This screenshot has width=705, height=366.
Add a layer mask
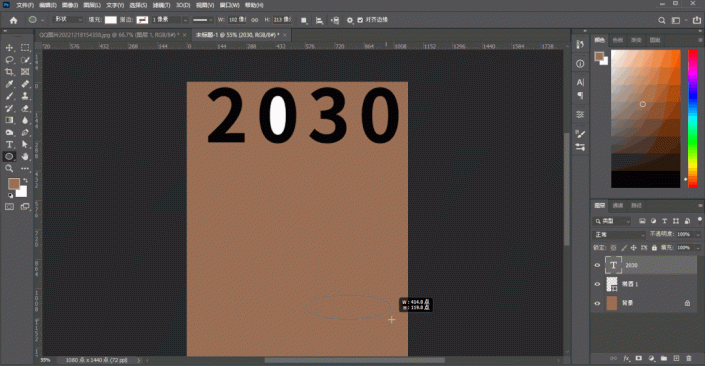click(638, 358)
